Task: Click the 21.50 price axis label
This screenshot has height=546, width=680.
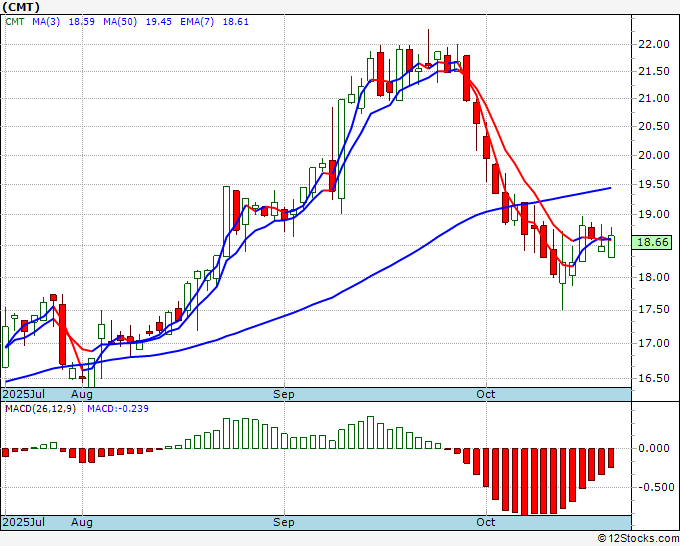Action: coord(654,72)
